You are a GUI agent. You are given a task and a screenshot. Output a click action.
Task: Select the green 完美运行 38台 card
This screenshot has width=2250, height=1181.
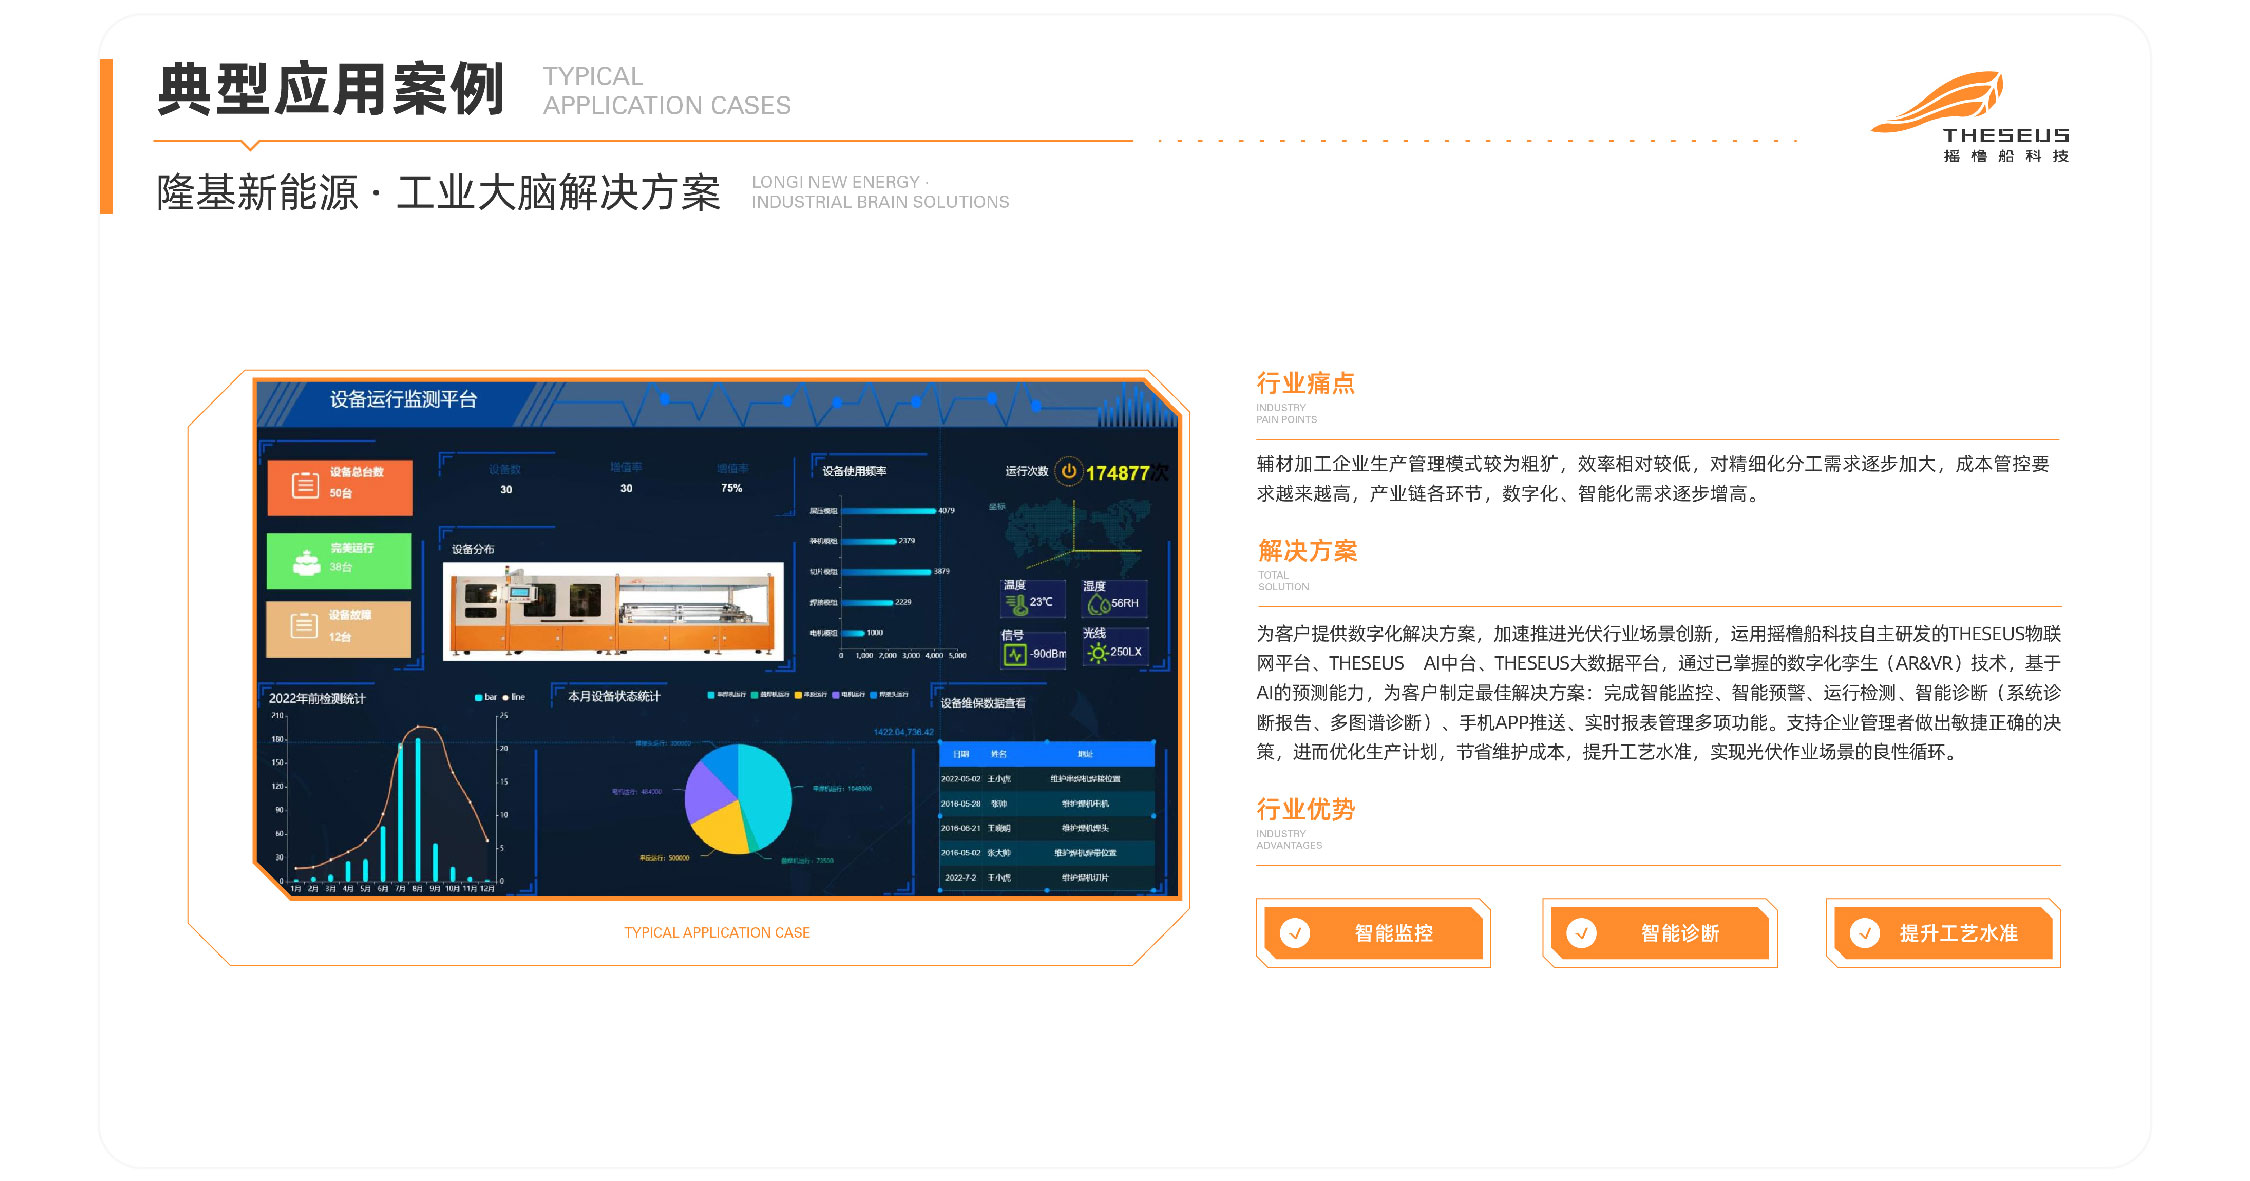339,561
